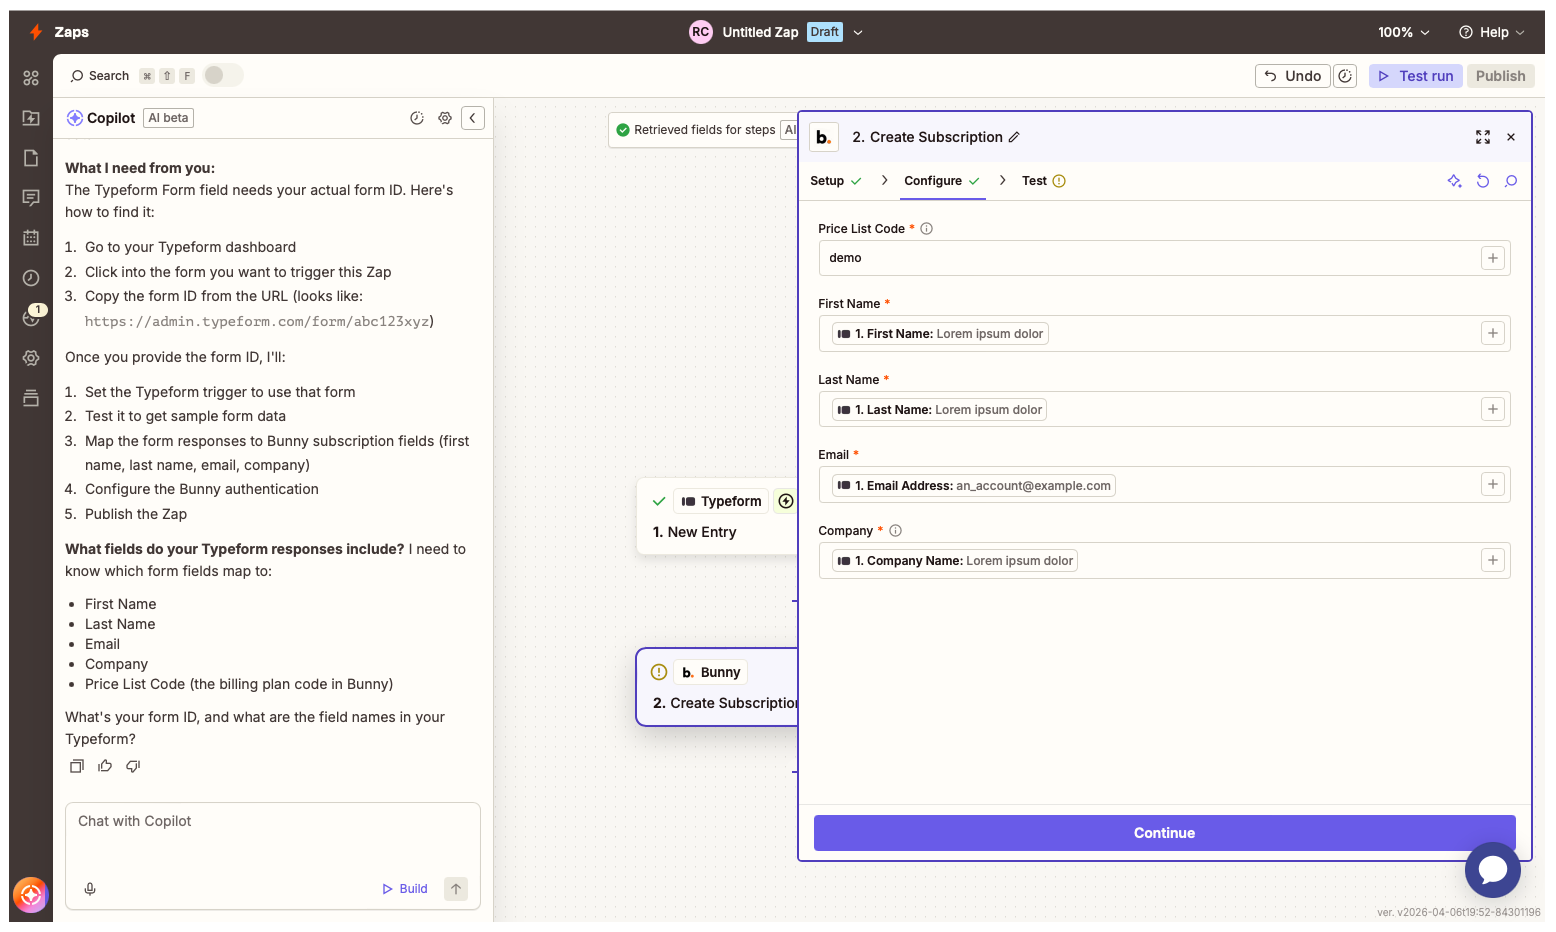The width and height of the screenshot is (1556, 932).
Task: Open the Help dropdown in the top bar
Action: 1492,31
